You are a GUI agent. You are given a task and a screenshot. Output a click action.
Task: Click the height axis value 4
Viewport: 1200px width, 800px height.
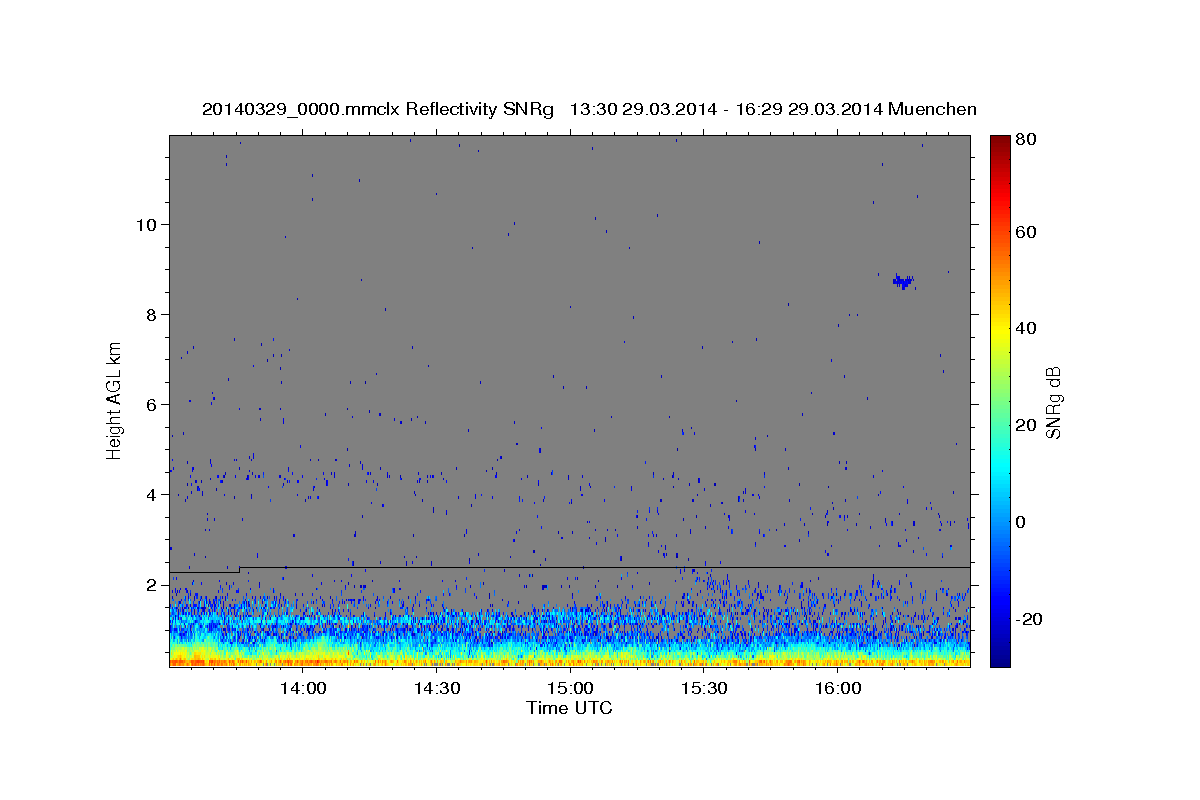point(151,494)
